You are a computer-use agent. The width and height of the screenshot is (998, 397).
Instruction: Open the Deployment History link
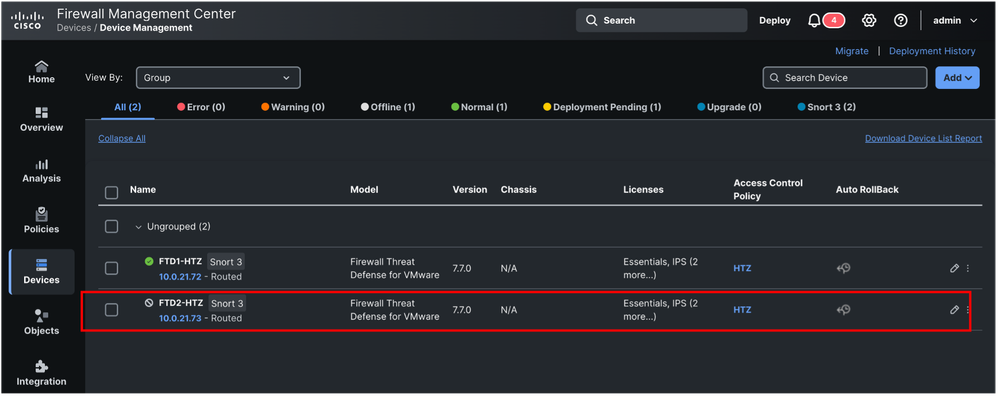[x=932, y=51]
